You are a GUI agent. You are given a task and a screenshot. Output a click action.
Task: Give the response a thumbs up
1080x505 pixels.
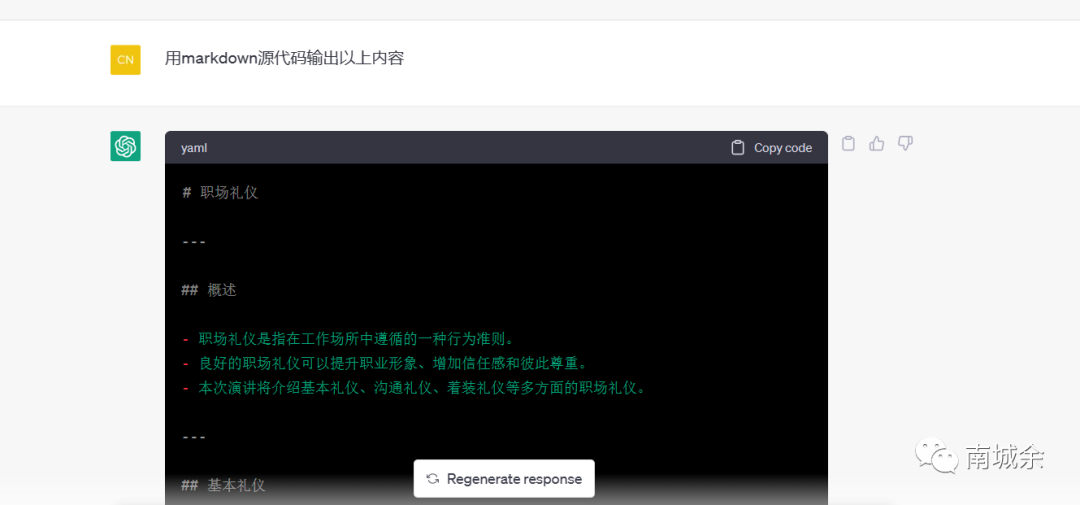pos(877,144)
